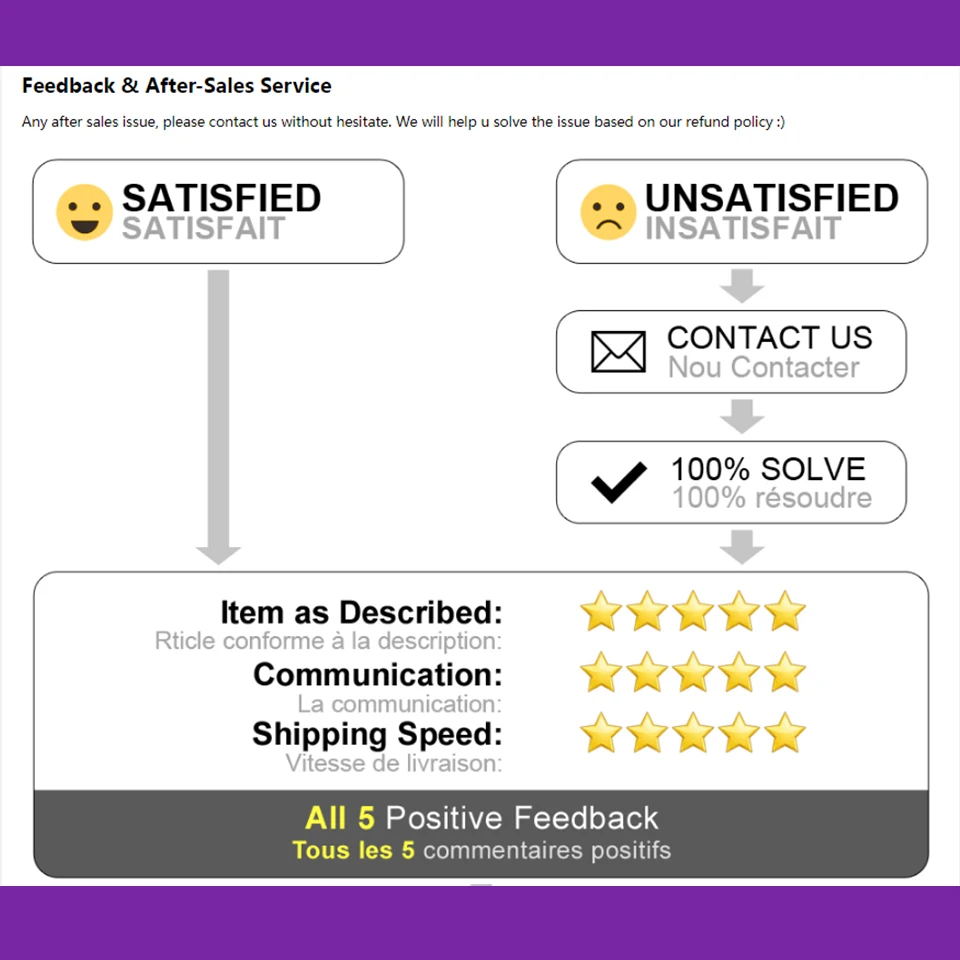The height and width of the screenshot is (960, 960).
Task: Click the envelope mail icon
Action: coord(618,352)
